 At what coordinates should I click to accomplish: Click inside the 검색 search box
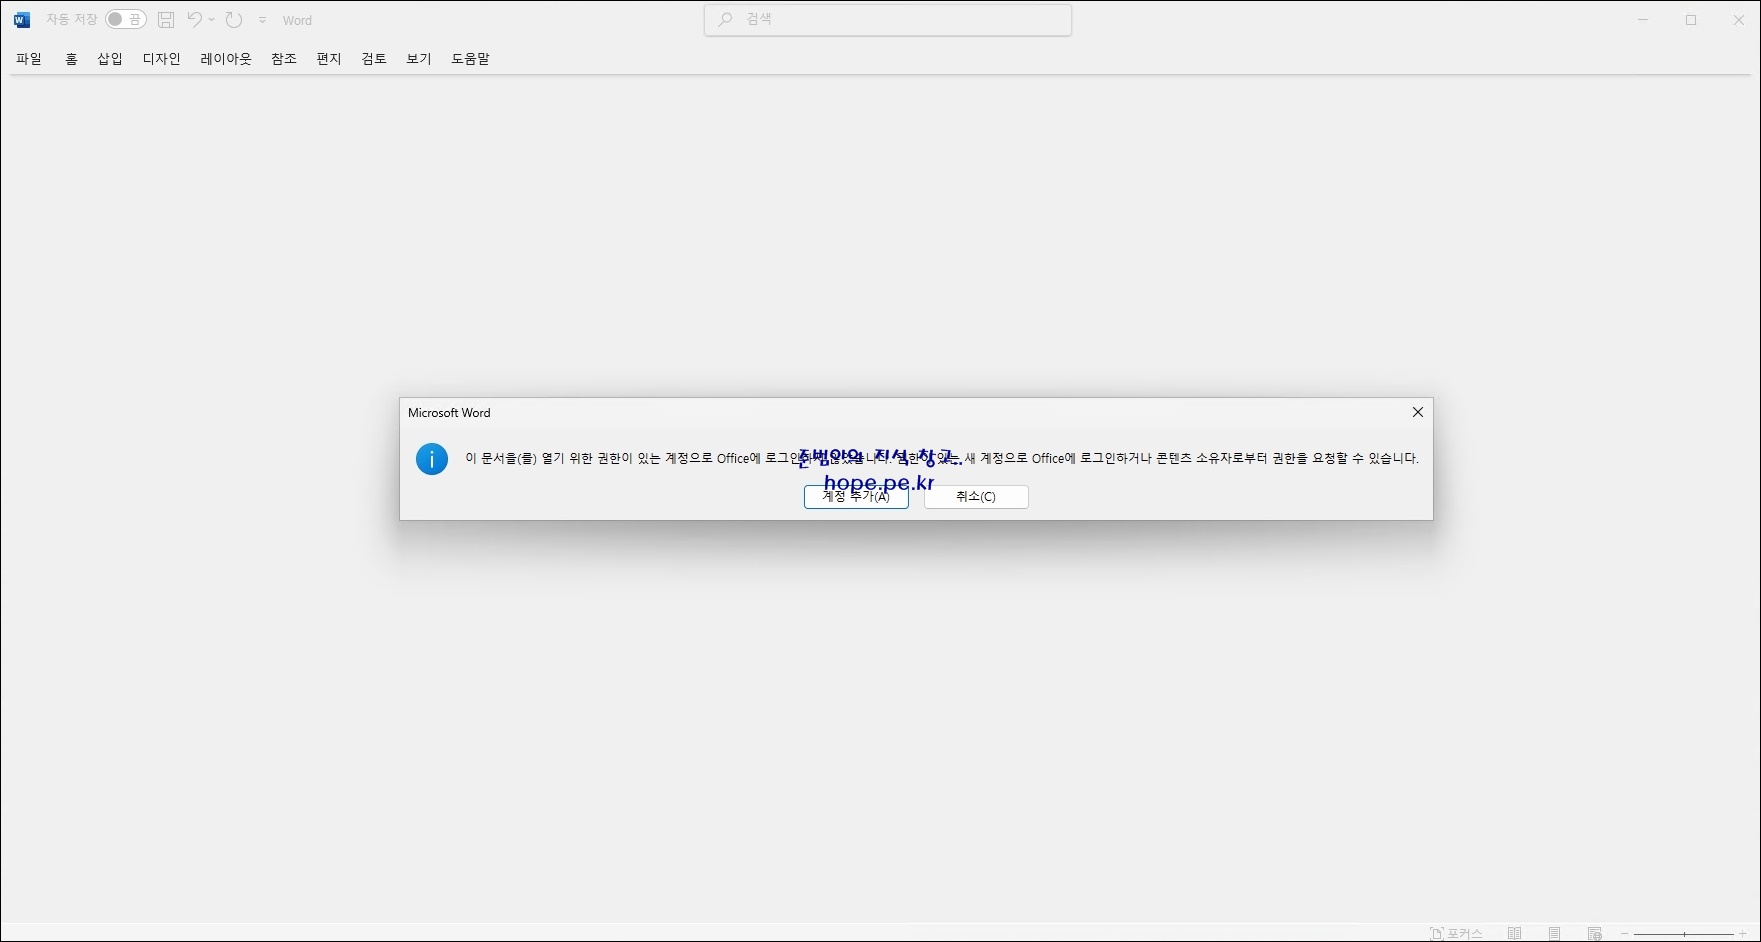click(888, 20)
